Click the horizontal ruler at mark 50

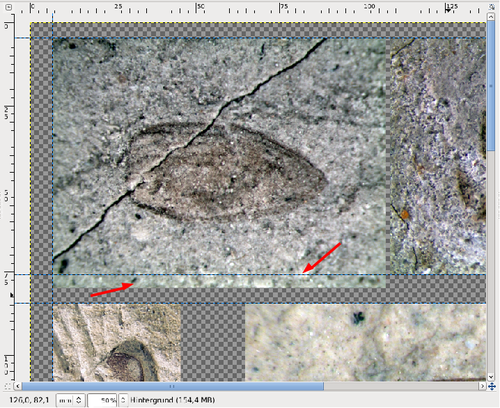point(197,8)
